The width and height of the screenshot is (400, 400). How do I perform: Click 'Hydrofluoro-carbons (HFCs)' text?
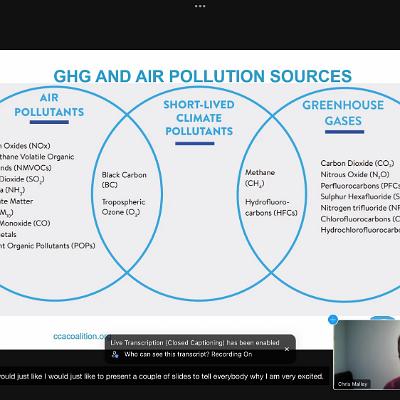tap(271, 208)
